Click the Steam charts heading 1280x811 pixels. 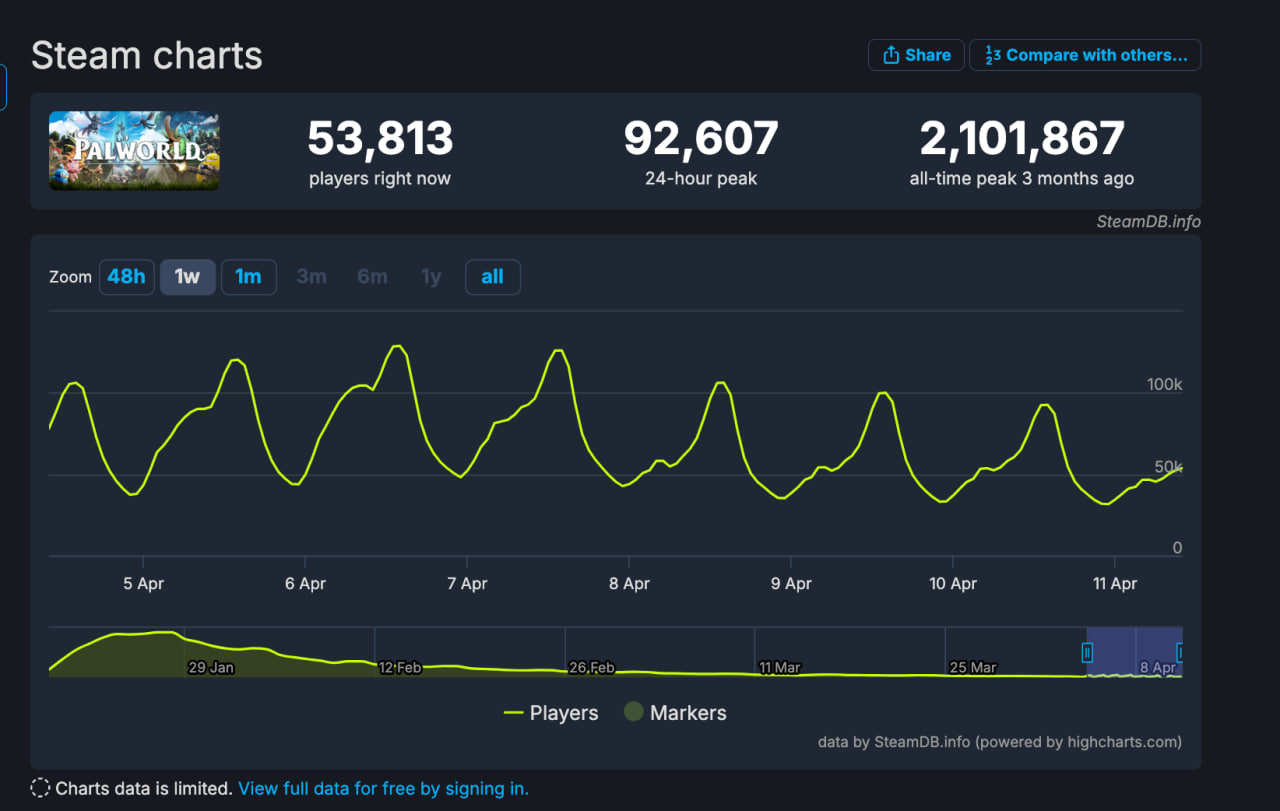point(147,55)
